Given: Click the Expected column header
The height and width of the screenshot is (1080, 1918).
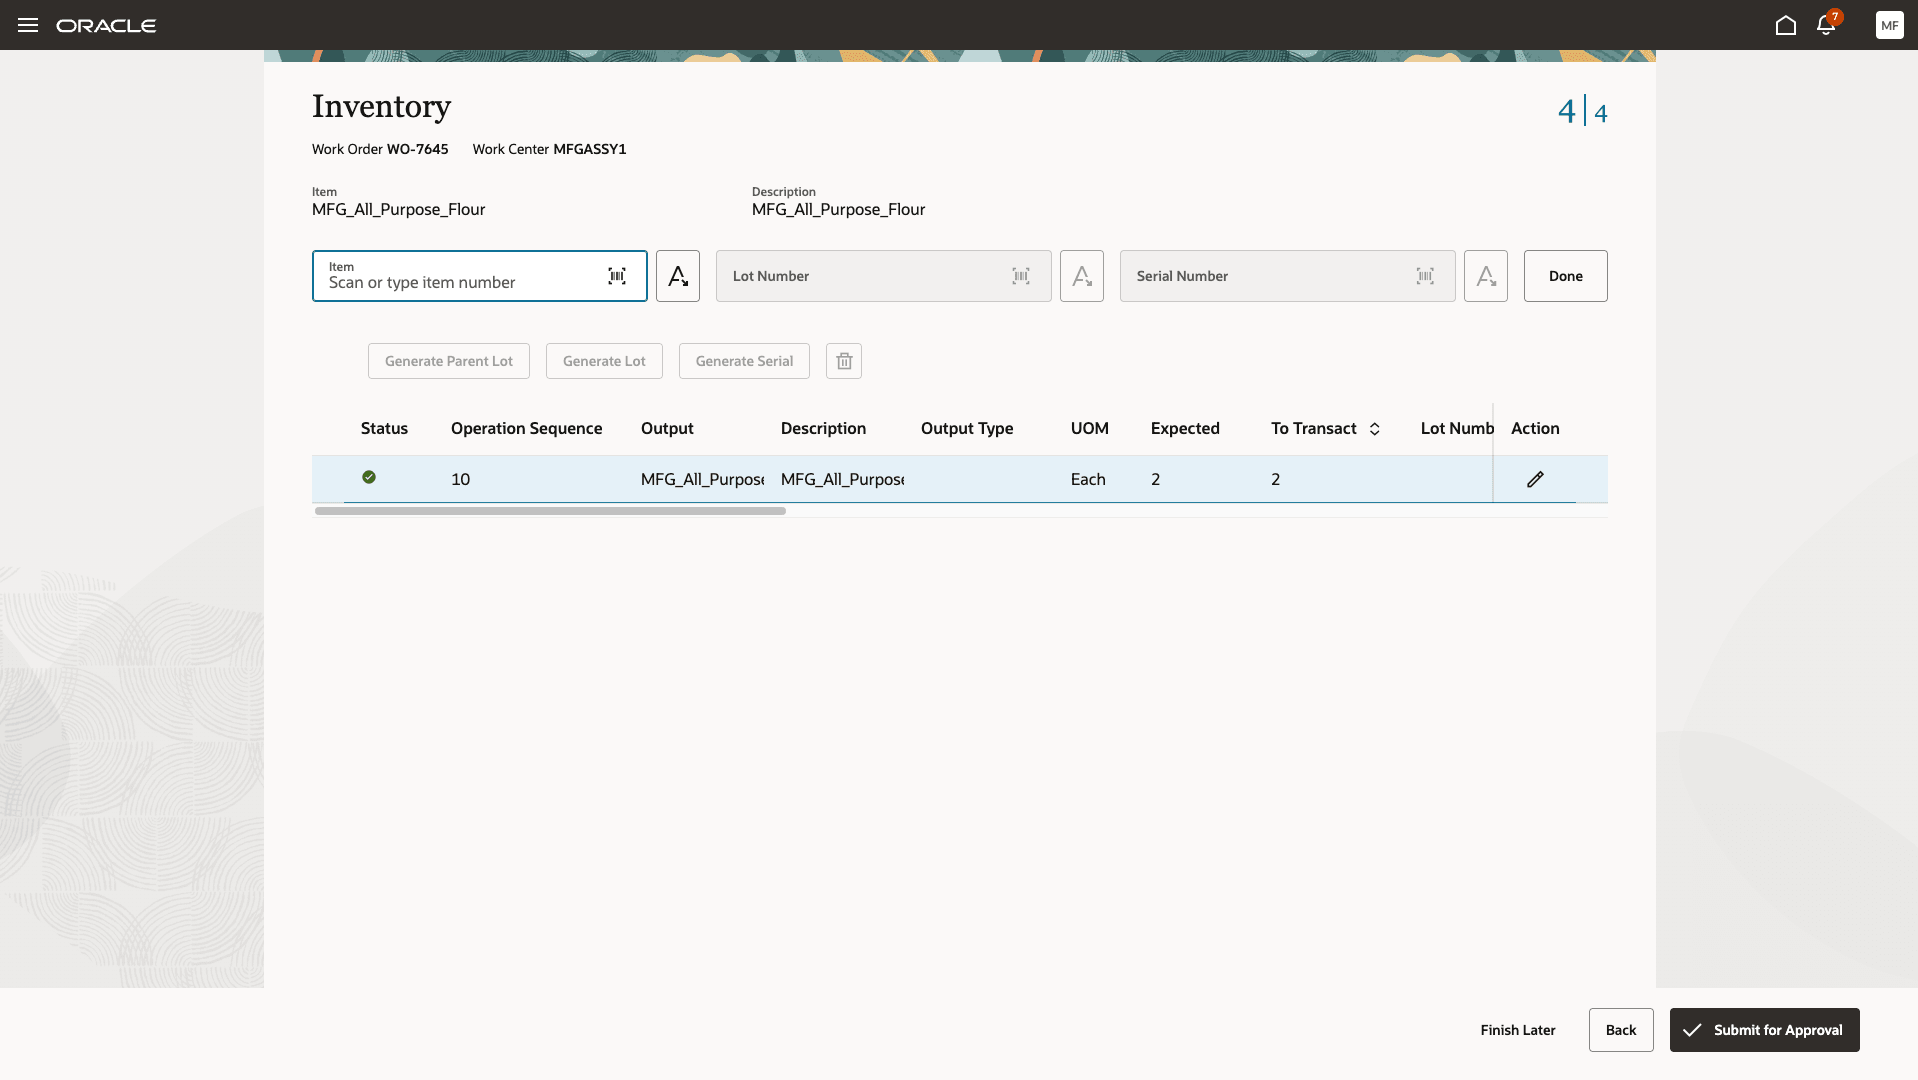Looking at the screenshot, I should tap(1185, 429).
